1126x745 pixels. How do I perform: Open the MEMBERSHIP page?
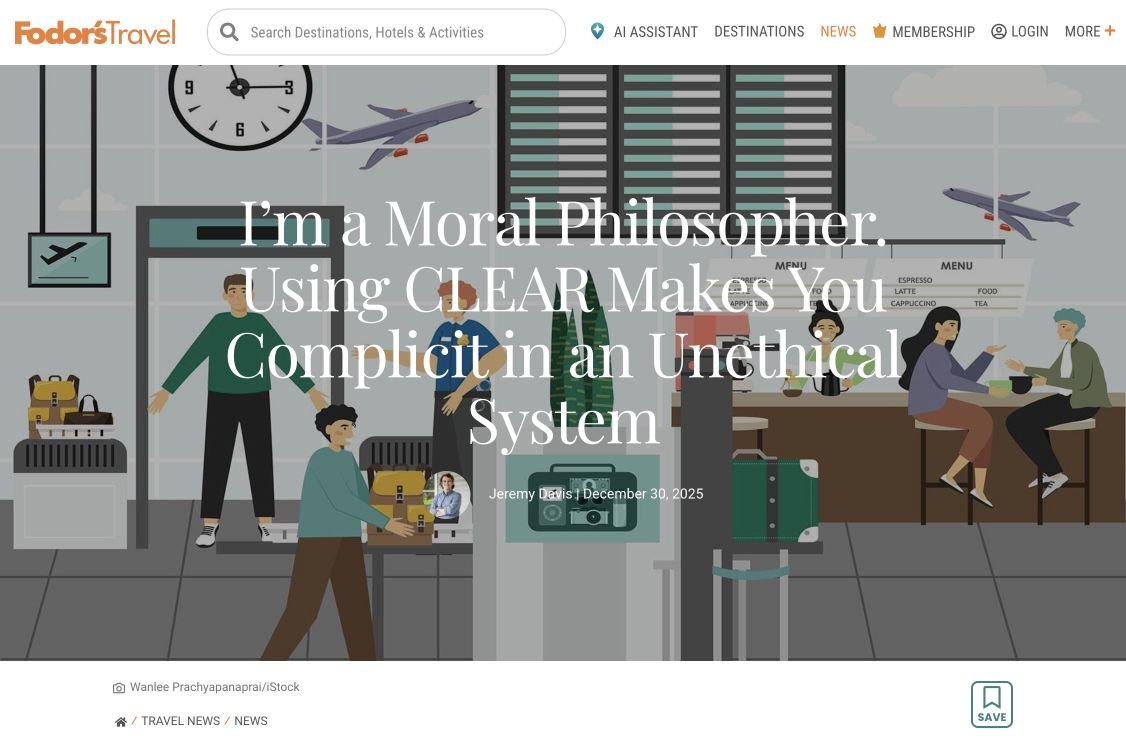click(x=933, y=32)
